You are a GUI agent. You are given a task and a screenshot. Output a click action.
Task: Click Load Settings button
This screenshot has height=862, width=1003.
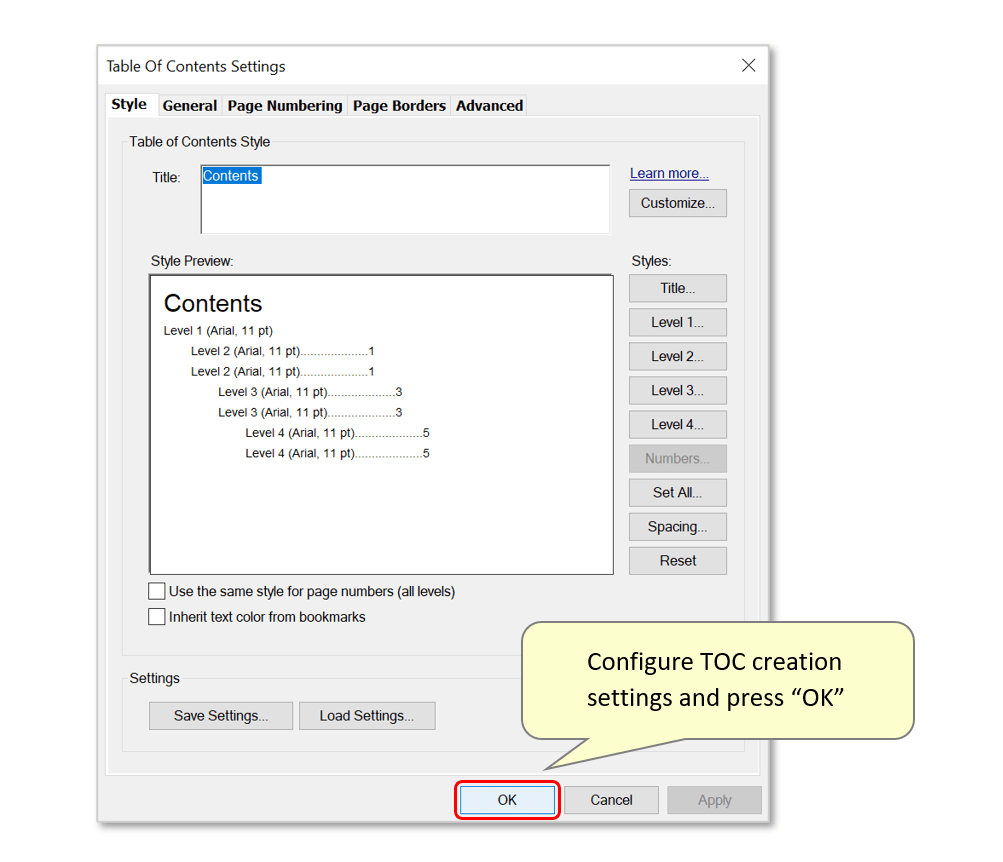pyautogui.click(x=367, y=716)
